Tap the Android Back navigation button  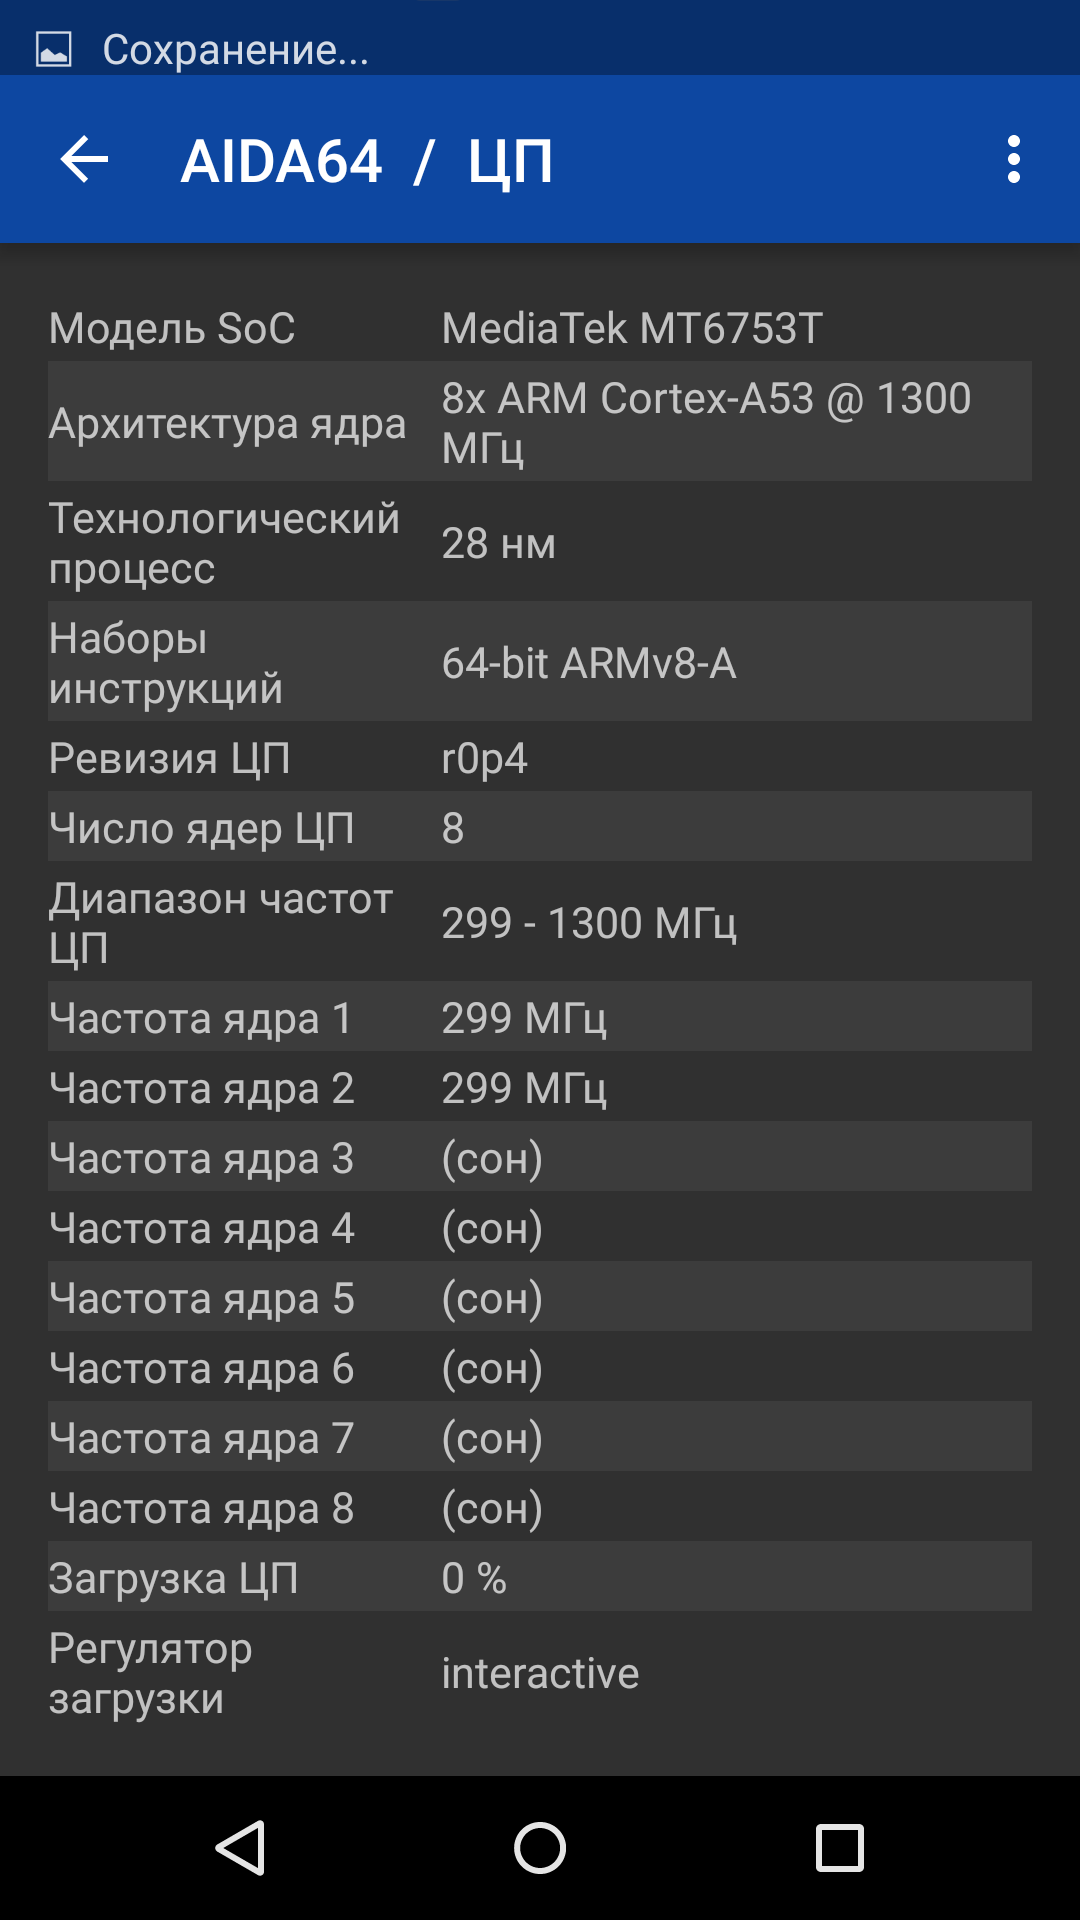tap(240, 1847)
